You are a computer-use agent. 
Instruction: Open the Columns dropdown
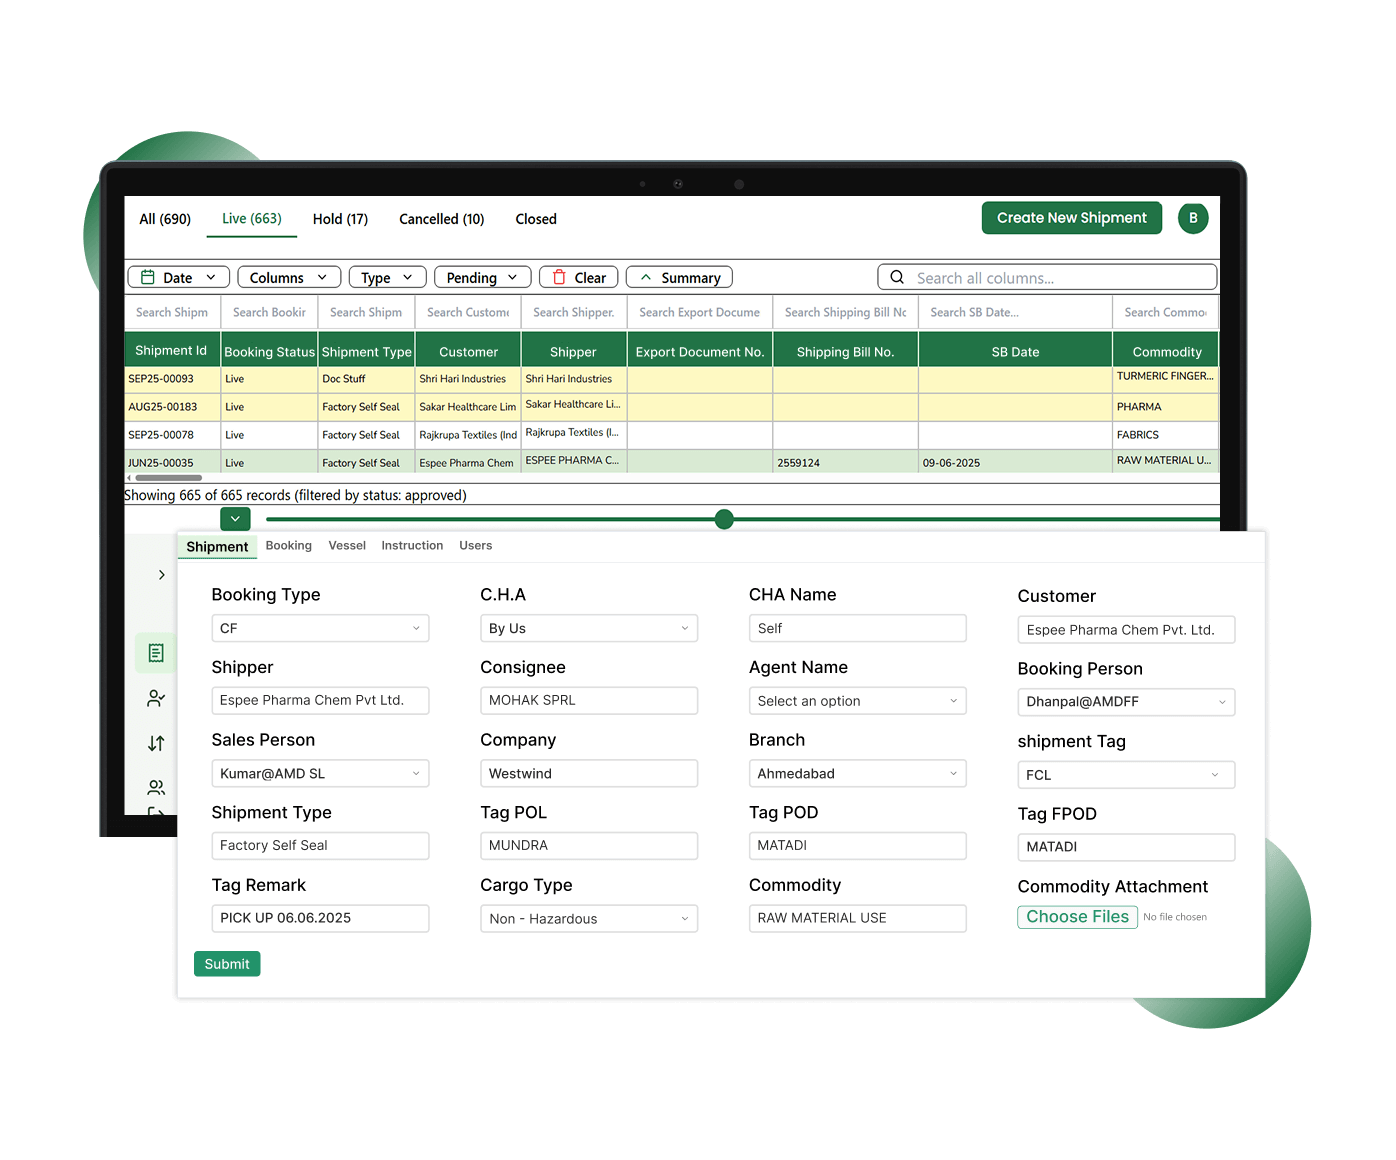click(289, 277)
